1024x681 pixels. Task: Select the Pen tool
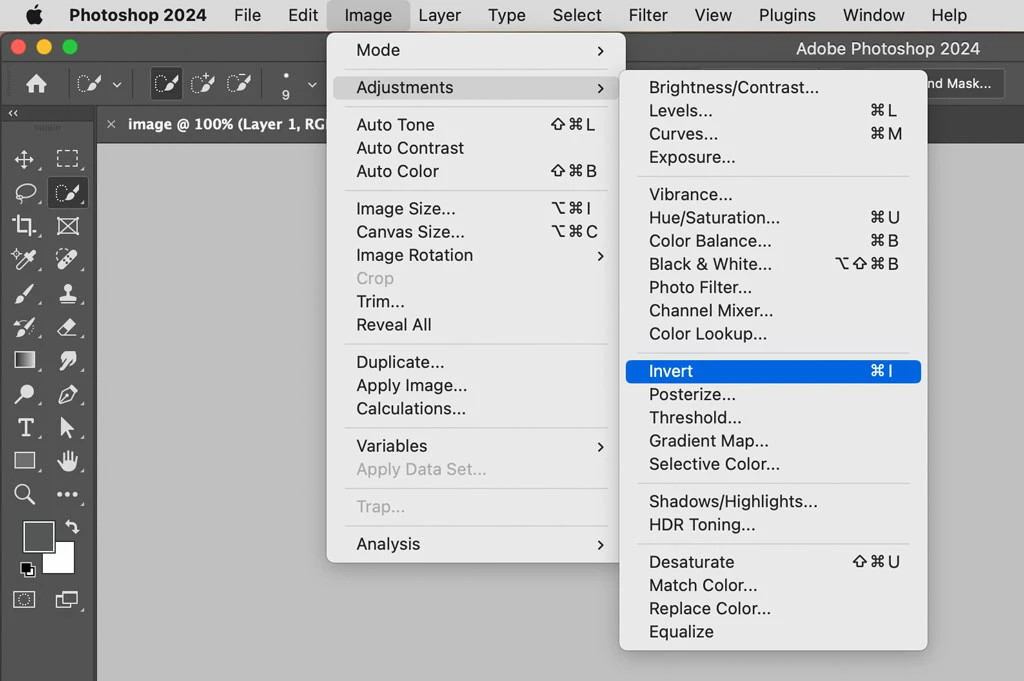pyautogui.click(x=67, y=394)
